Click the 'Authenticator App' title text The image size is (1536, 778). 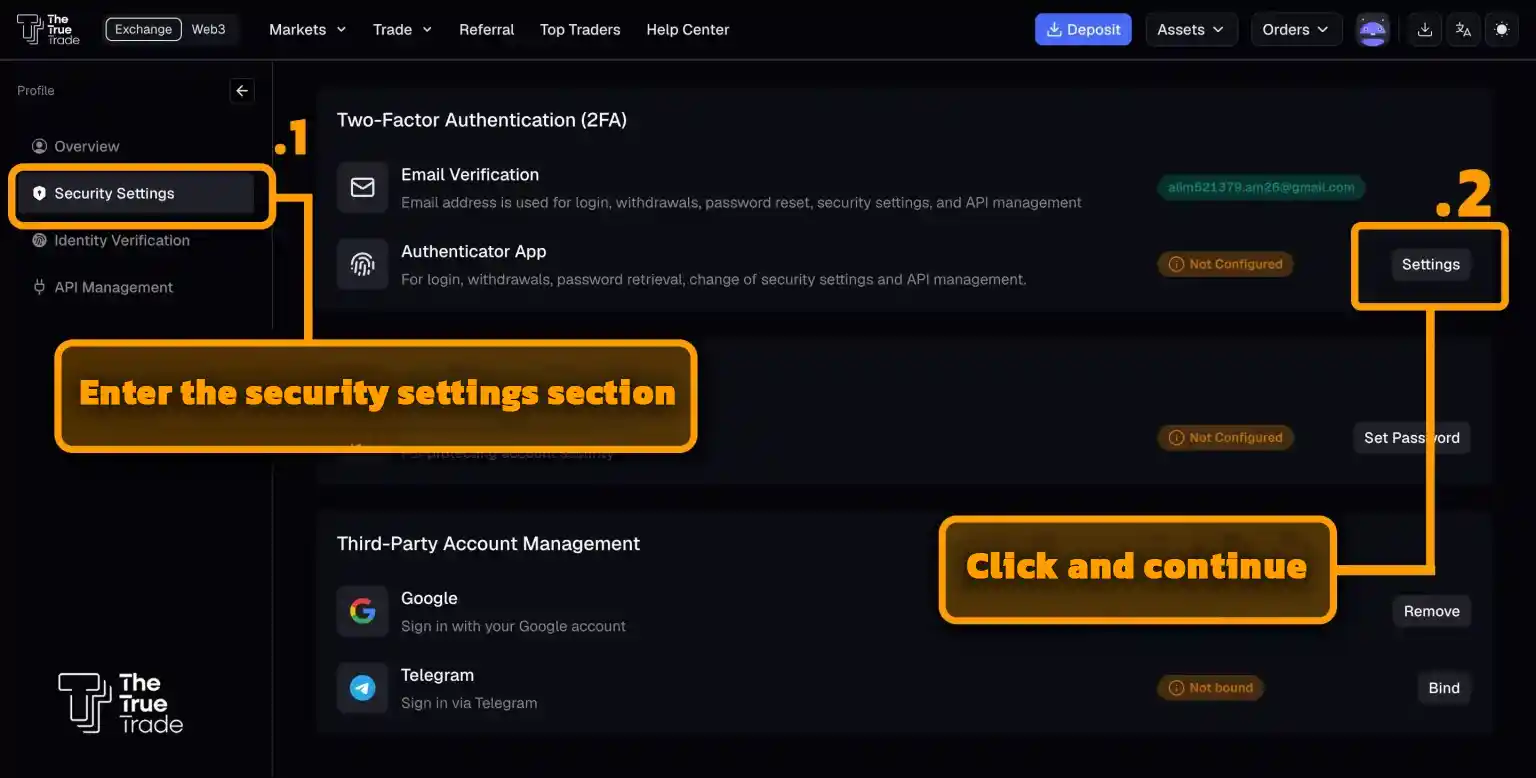474,252
